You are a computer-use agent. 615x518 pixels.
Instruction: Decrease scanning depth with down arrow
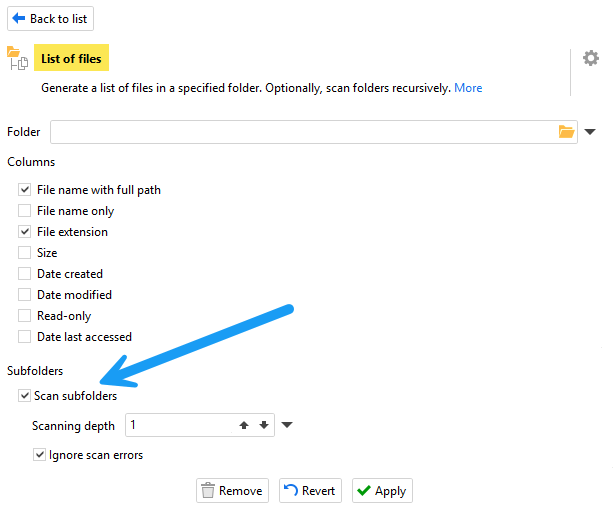coord(263,425)
